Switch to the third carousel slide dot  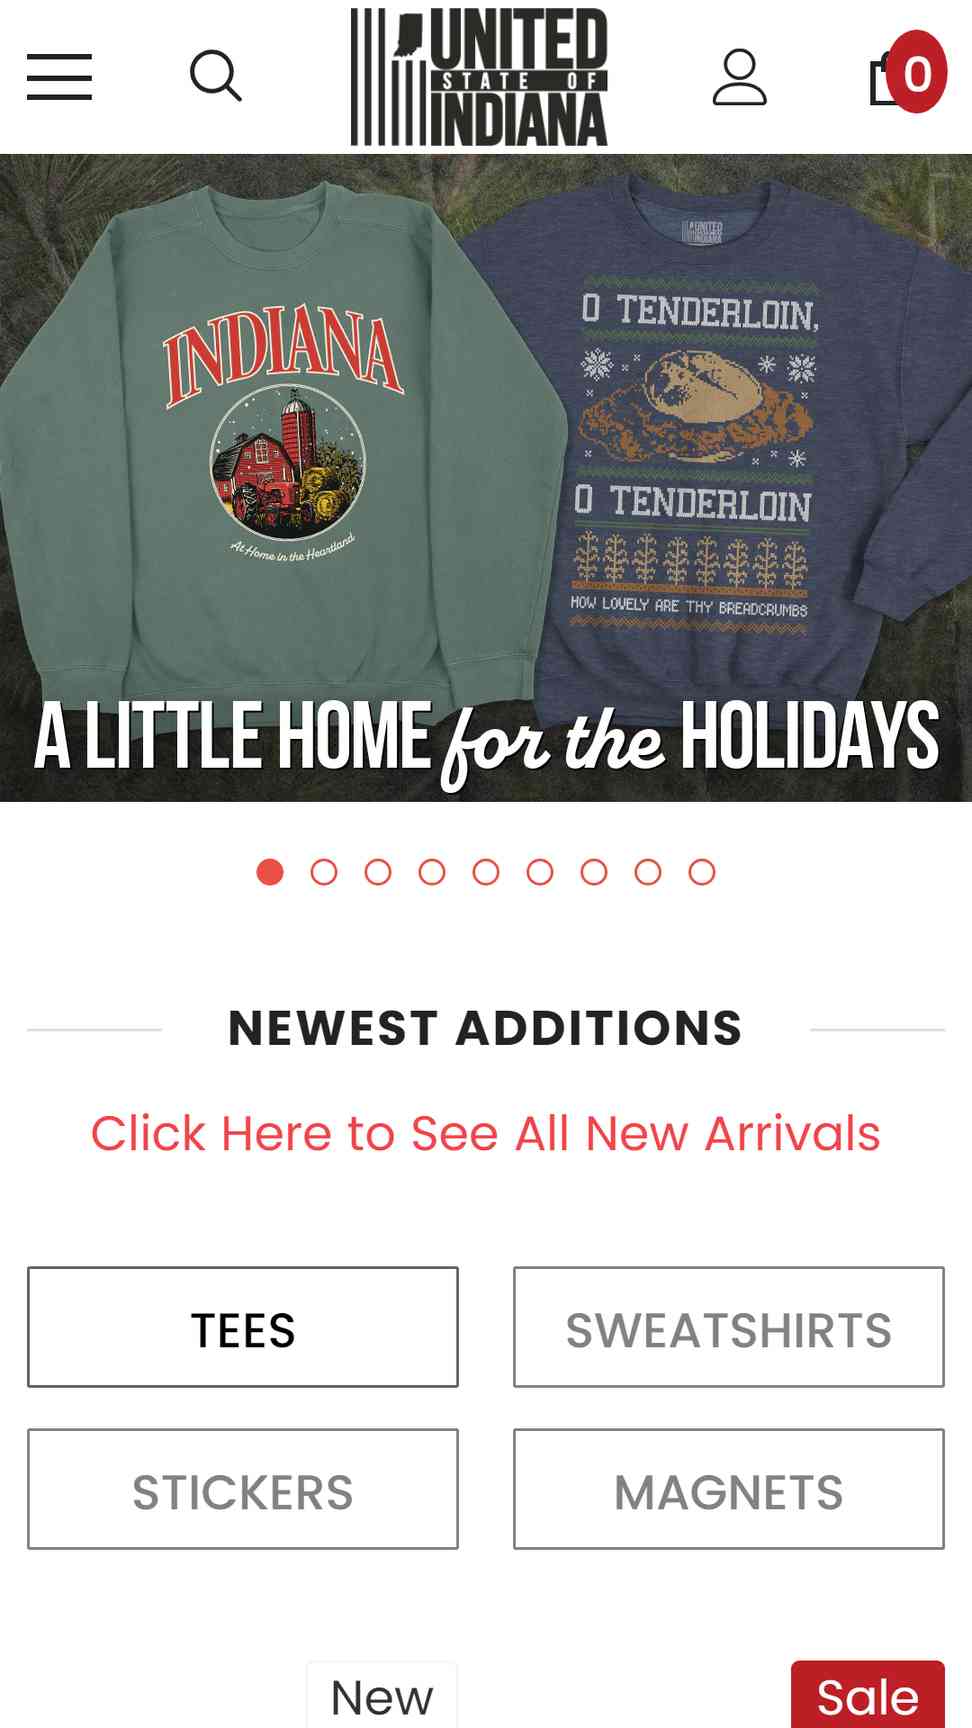(378, 872)
